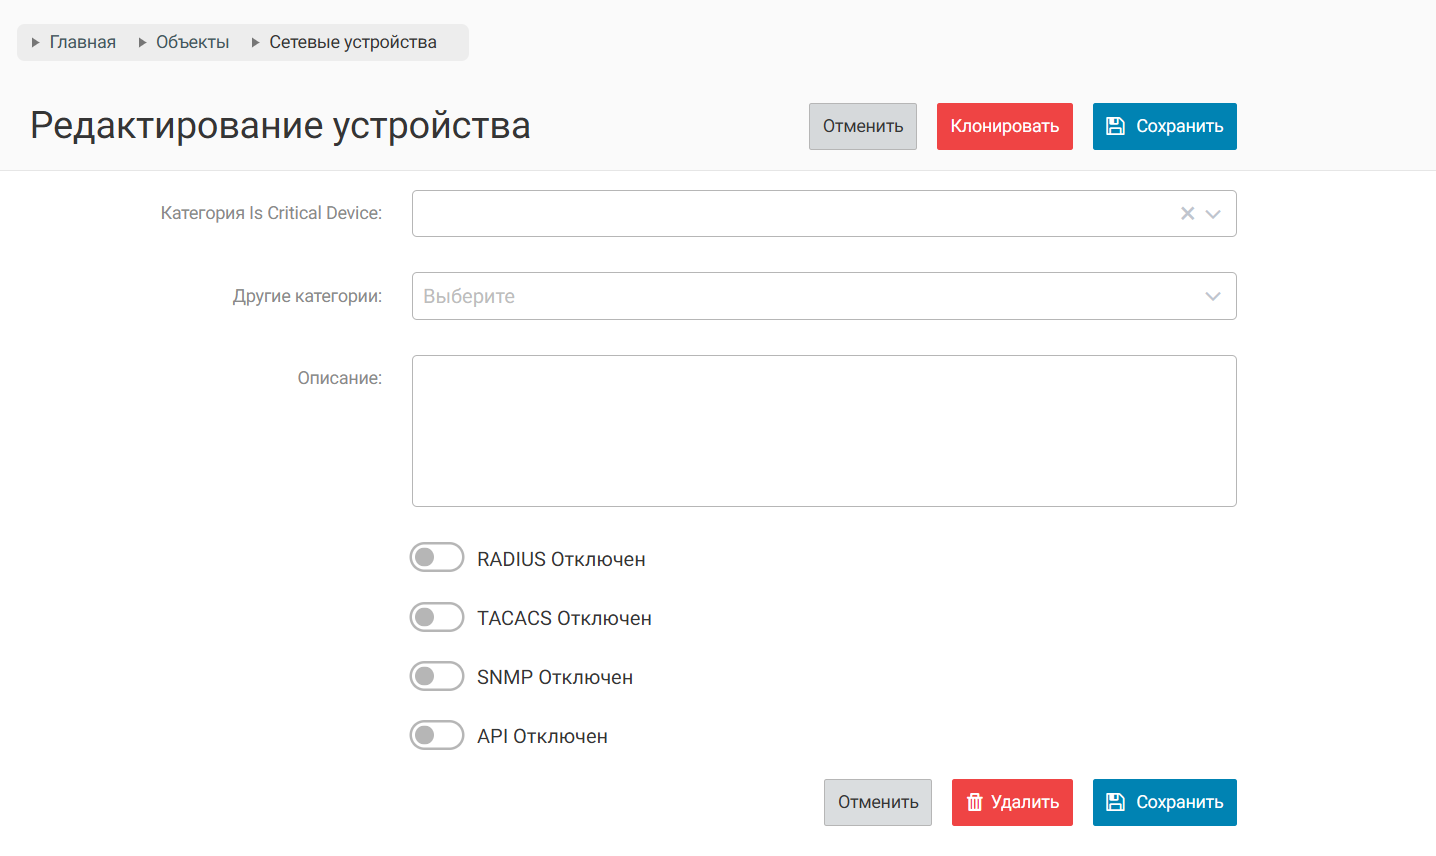Click the floppy disk icon in bottom Сохранить button
Screen dimensions: 1436x856
coord(1115,802)
